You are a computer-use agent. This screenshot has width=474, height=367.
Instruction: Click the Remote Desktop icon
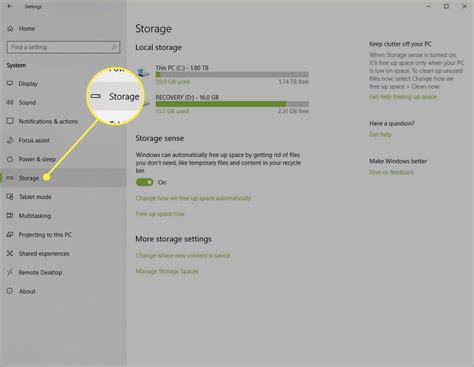click(x=10, y=272)
